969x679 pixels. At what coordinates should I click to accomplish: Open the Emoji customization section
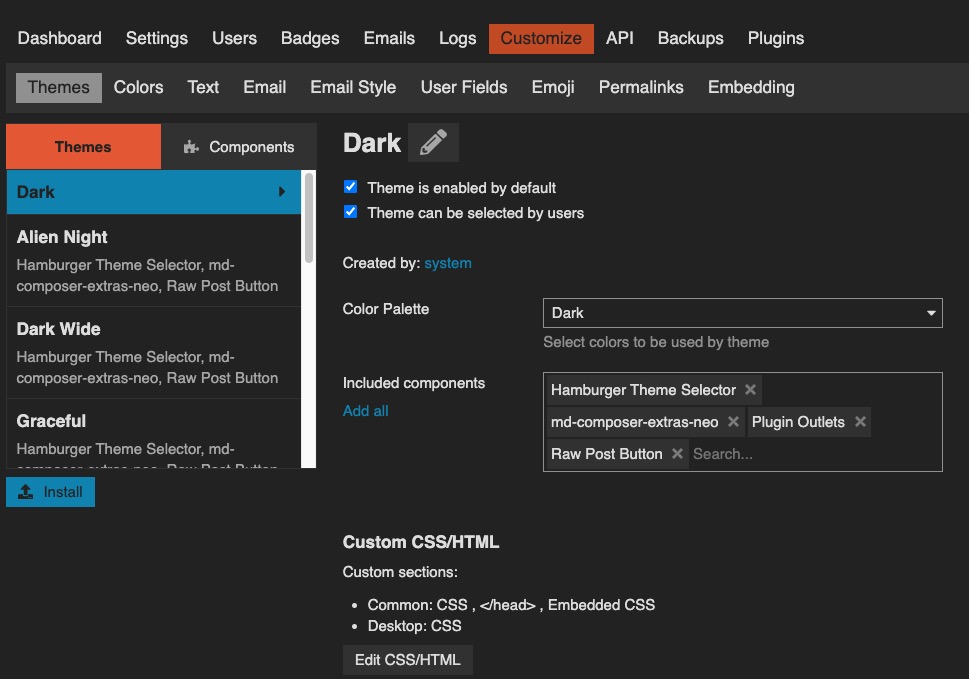(553, 88)
